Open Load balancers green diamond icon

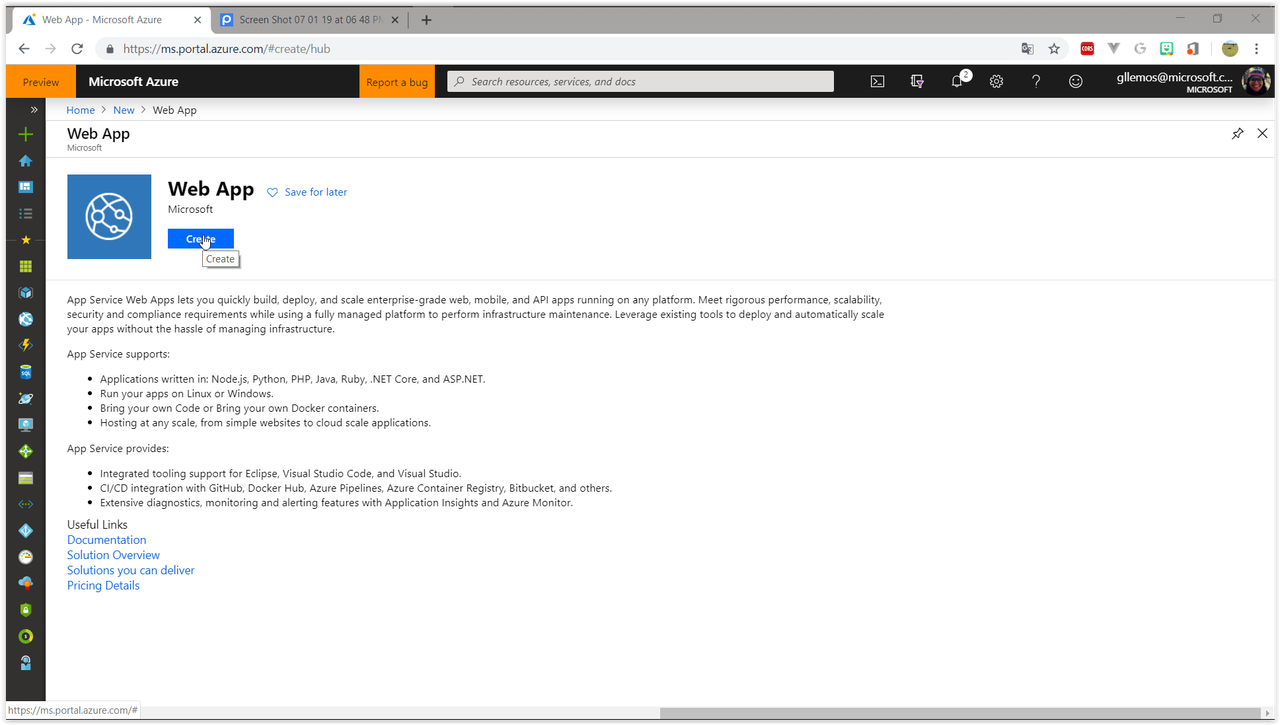pos(26,452)
